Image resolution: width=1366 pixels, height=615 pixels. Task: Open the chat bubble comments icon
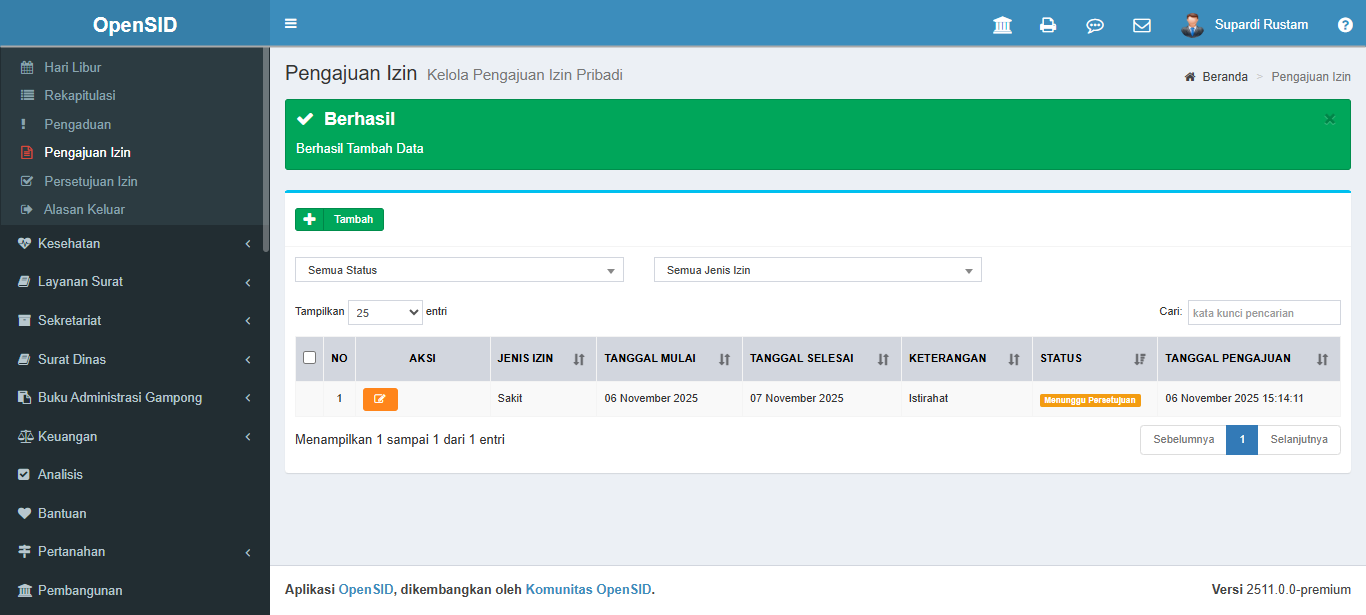(x=1095, y=25)
